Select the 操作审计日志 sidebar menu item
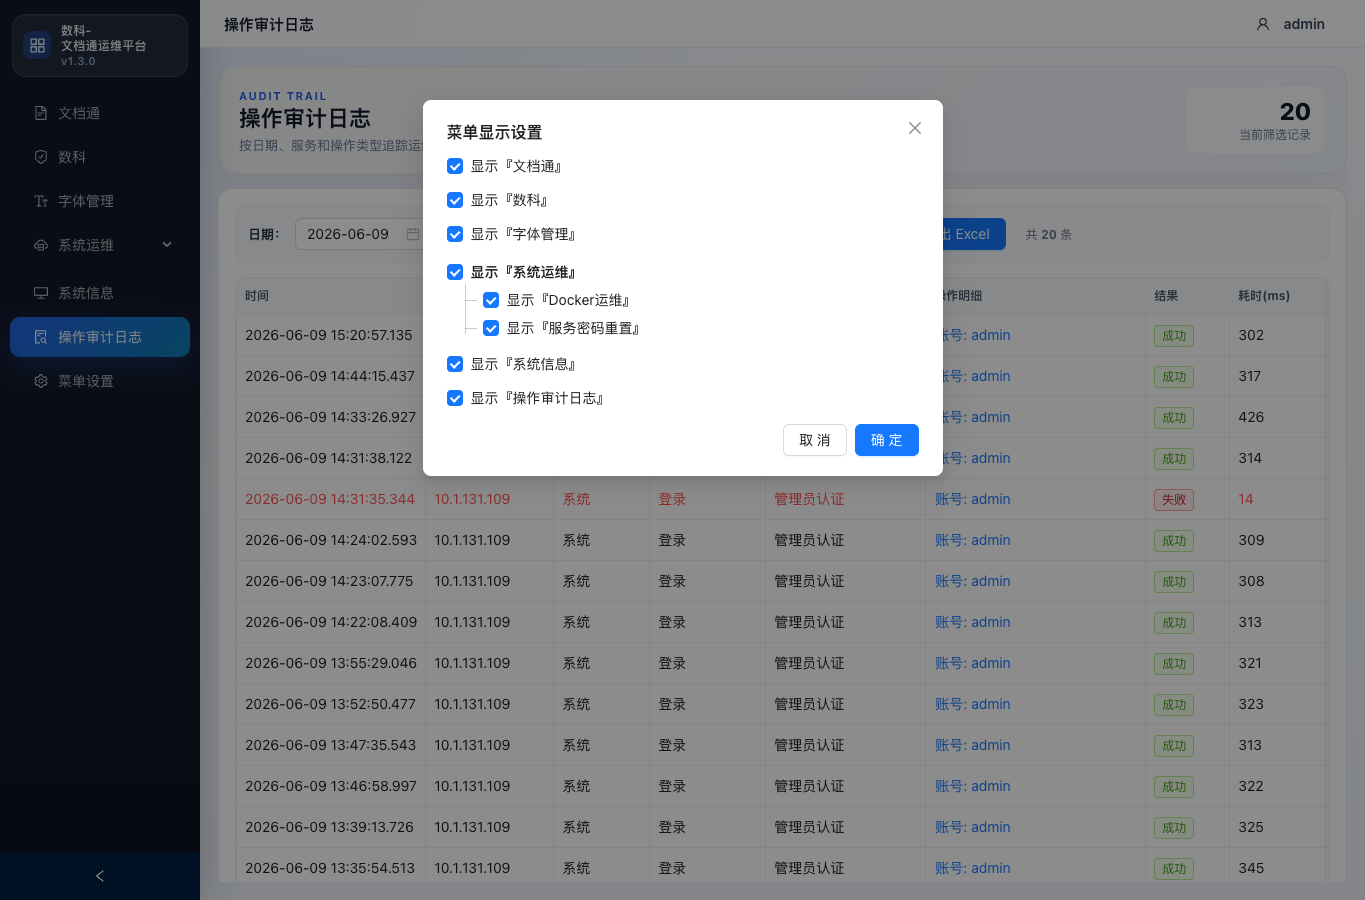 pos(100,337)
